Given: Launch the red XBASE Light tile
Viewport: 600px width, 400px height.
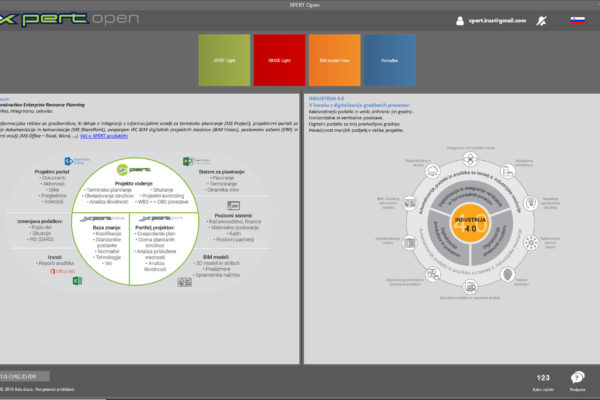Looking at the screenshot, I should pyautogui.click(x=279, y=59).
